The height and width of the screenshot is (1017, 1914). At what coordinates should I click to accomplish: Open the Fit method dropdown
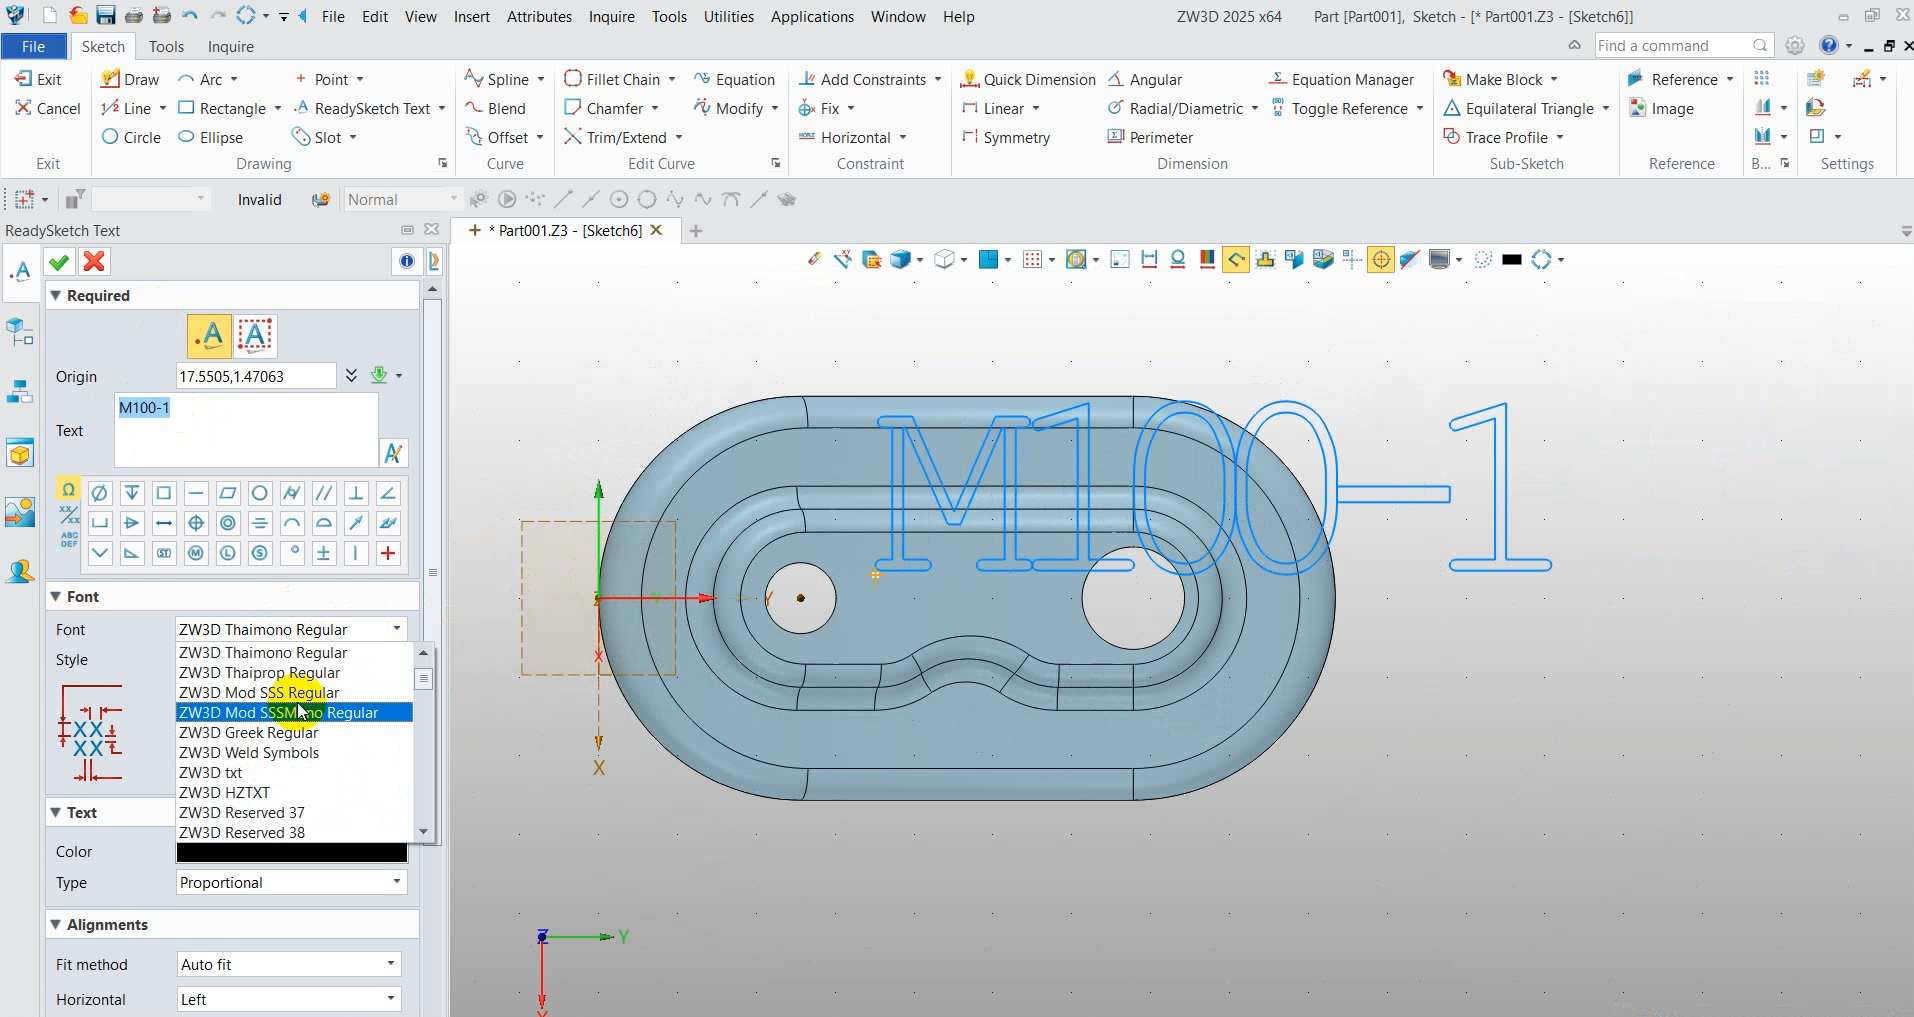(x=290, y=964)
